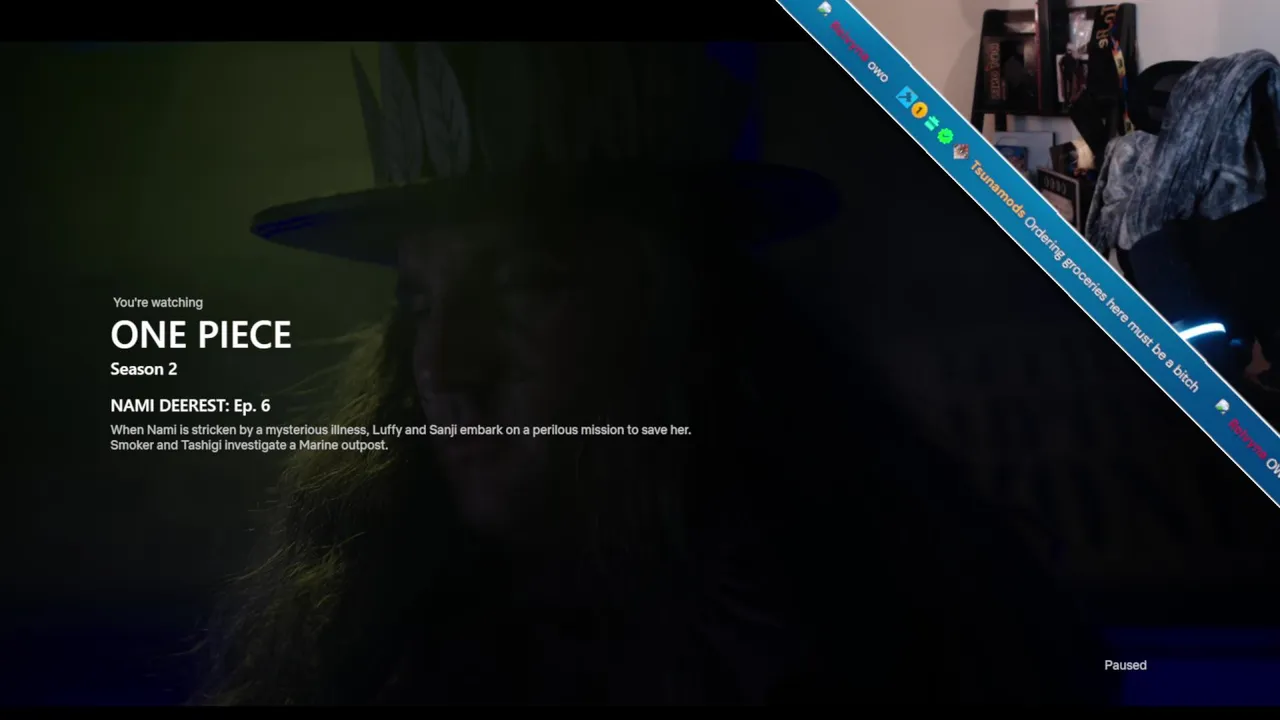Click the 'Ordering groceries here' chat message

pos(1111,302)
